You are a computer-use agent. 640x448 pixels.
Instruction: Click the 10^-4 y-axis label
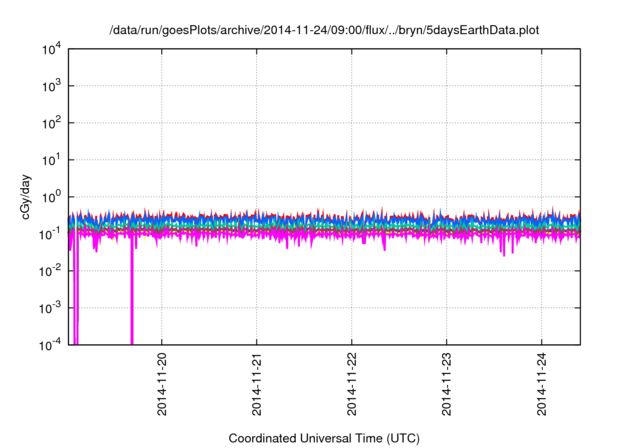click(x=50, y=346)
